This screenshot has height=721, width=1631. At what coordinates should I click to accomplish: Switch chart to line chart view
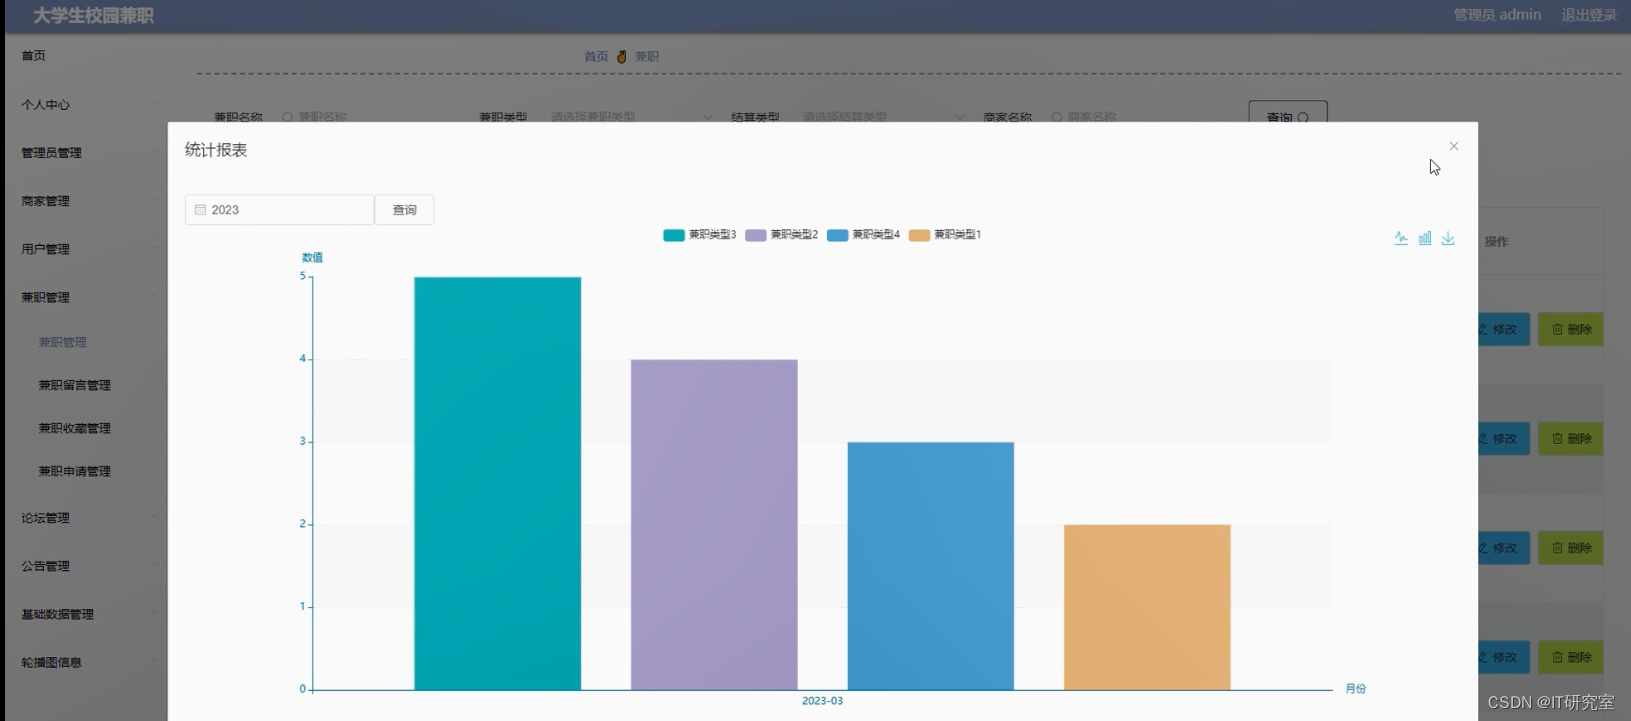[1401, 238]
